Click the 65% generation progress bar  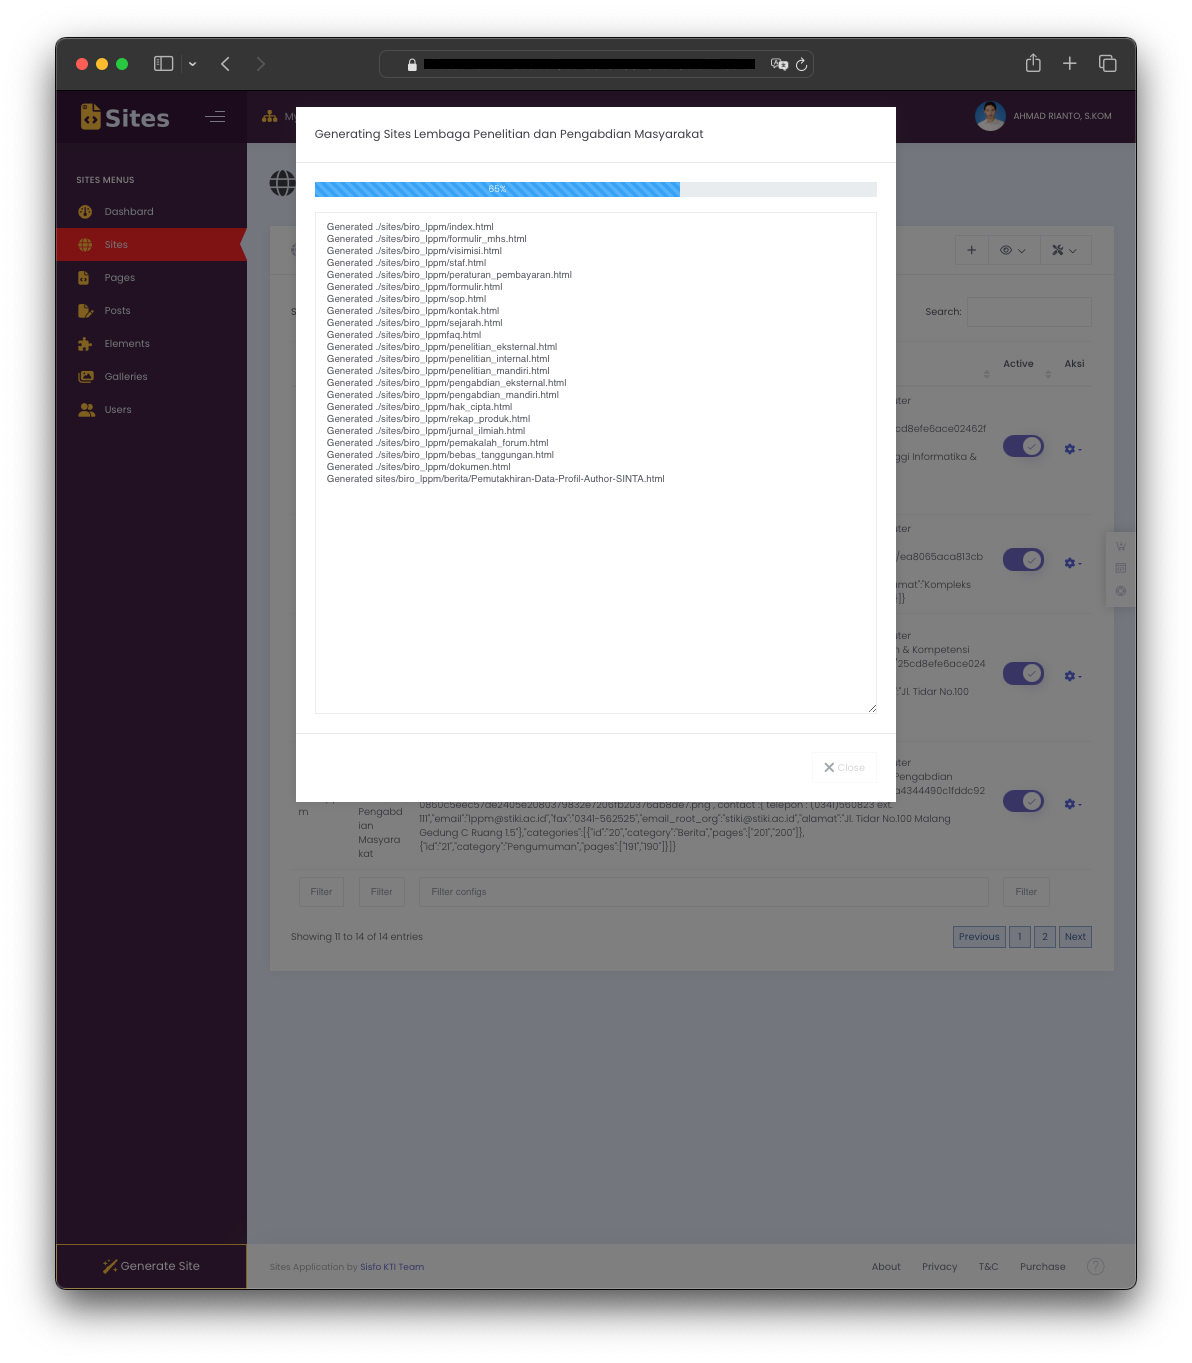coord(595,189)
